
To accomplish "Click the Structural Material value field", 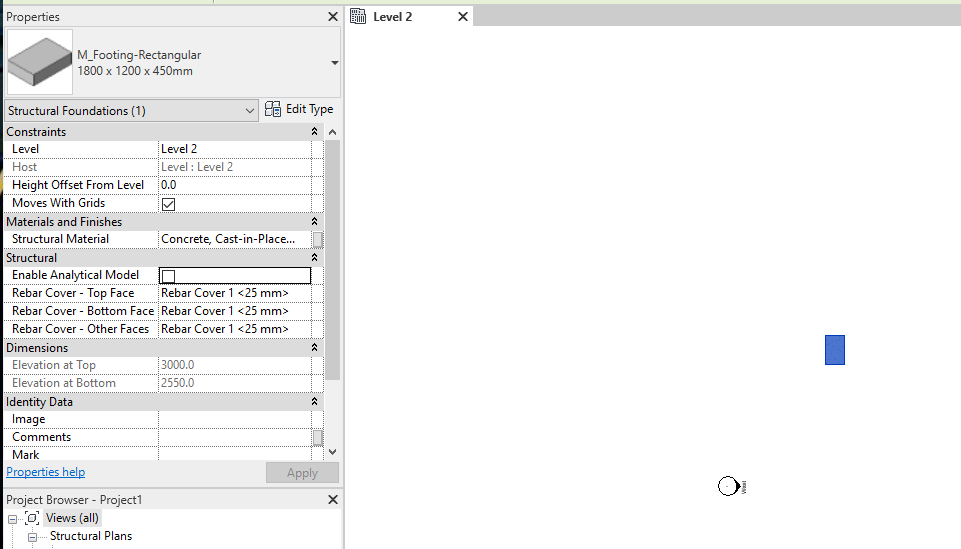I will point(235,239).
